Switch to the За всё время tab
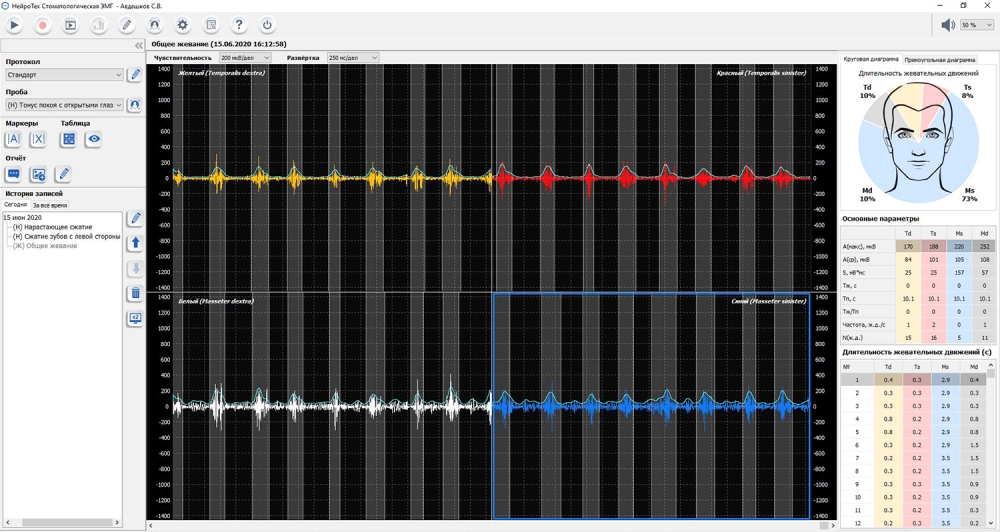This screenshot has height=532, width=1000. [50, 205]
